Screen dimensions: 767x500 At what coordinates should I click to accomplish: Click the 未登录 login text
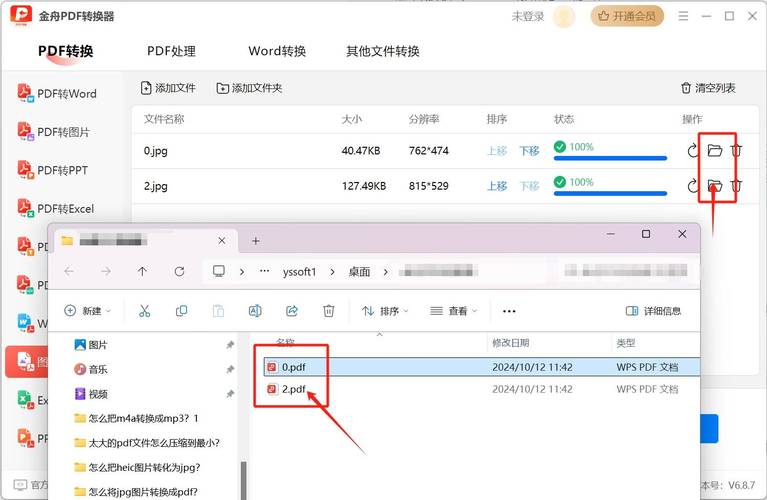[528, 17]
